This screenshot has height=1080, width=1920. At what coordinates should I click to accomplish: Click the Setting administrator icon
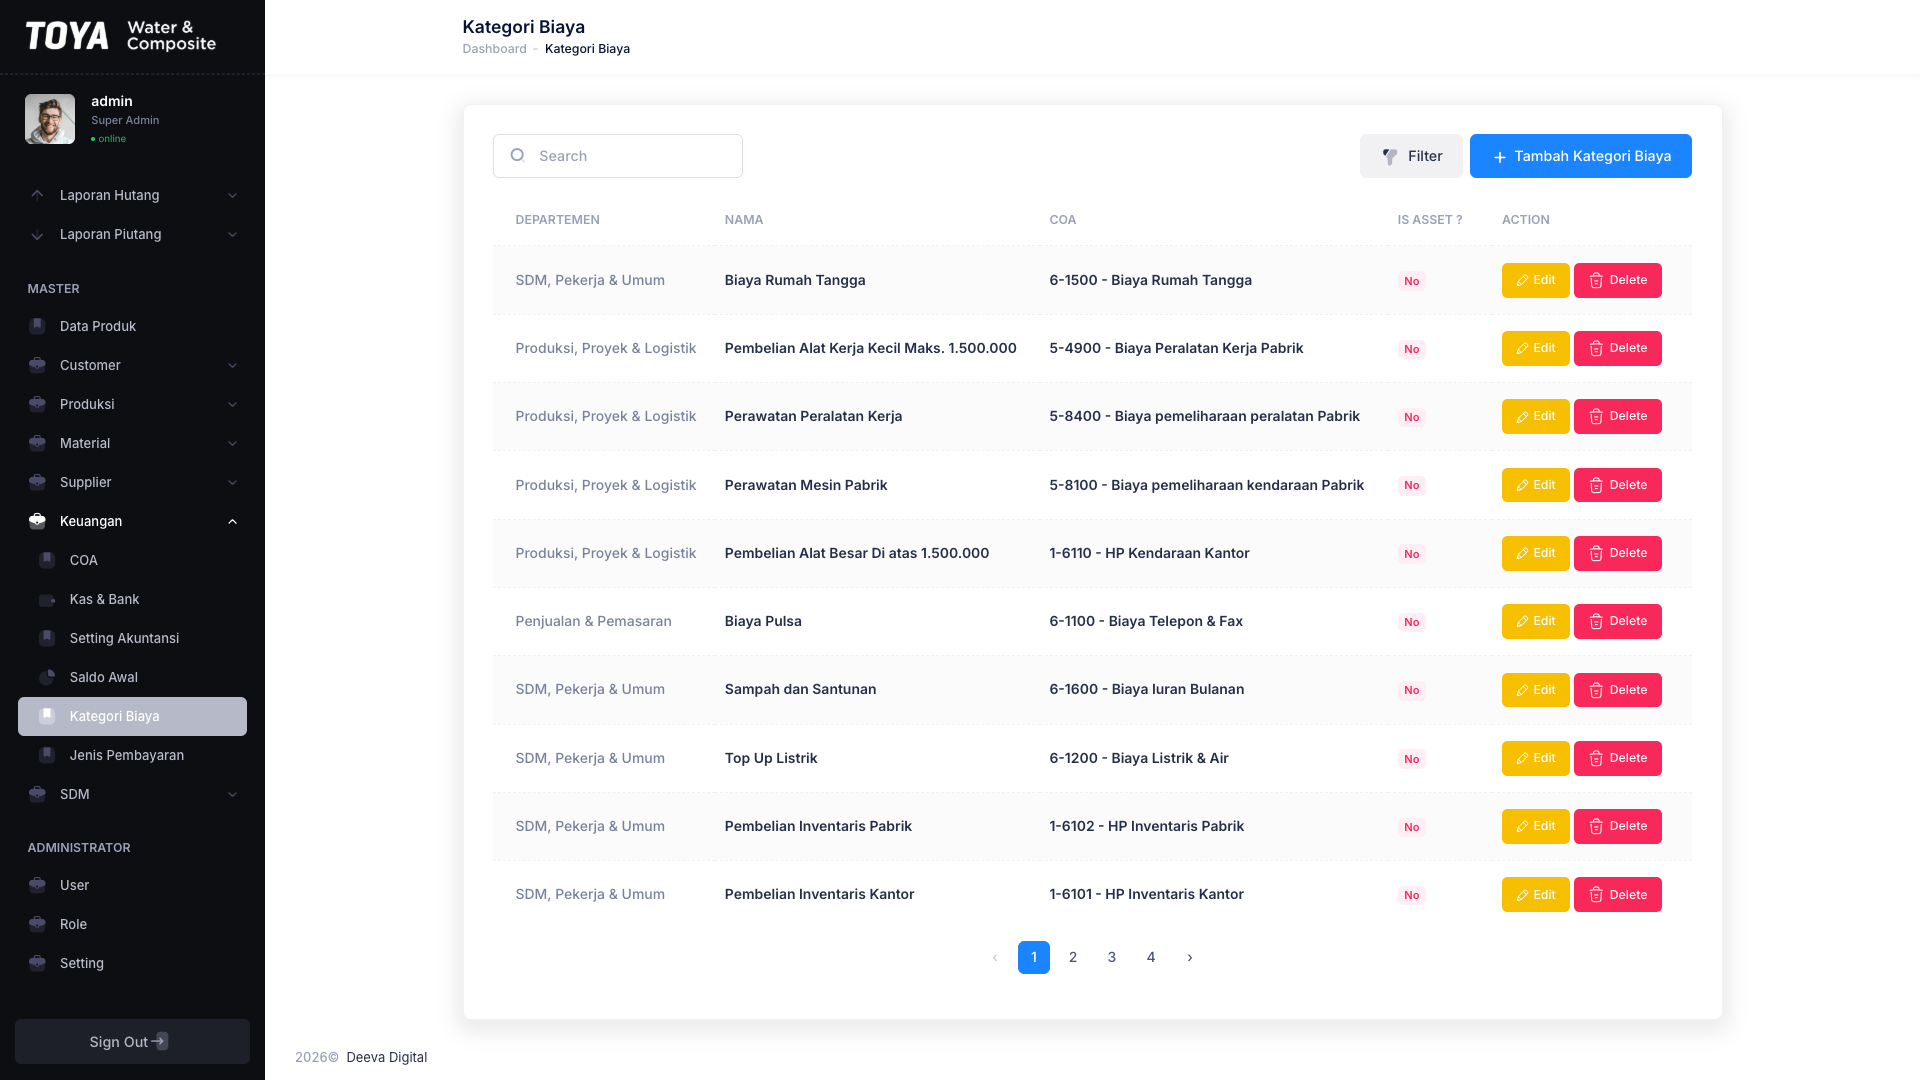[37, 963]
